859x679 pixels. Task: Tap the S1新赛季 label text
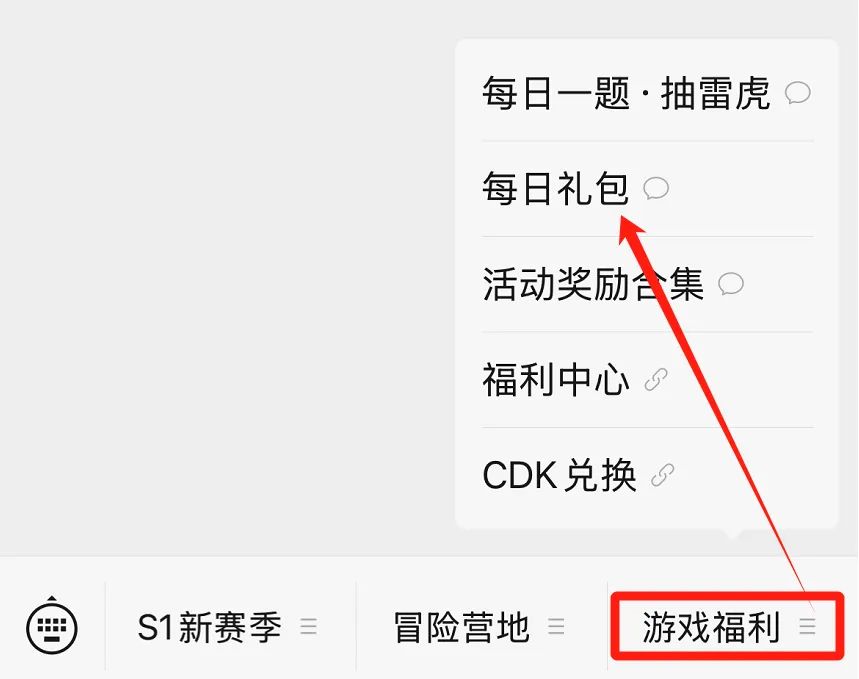(x=209, y=627)
